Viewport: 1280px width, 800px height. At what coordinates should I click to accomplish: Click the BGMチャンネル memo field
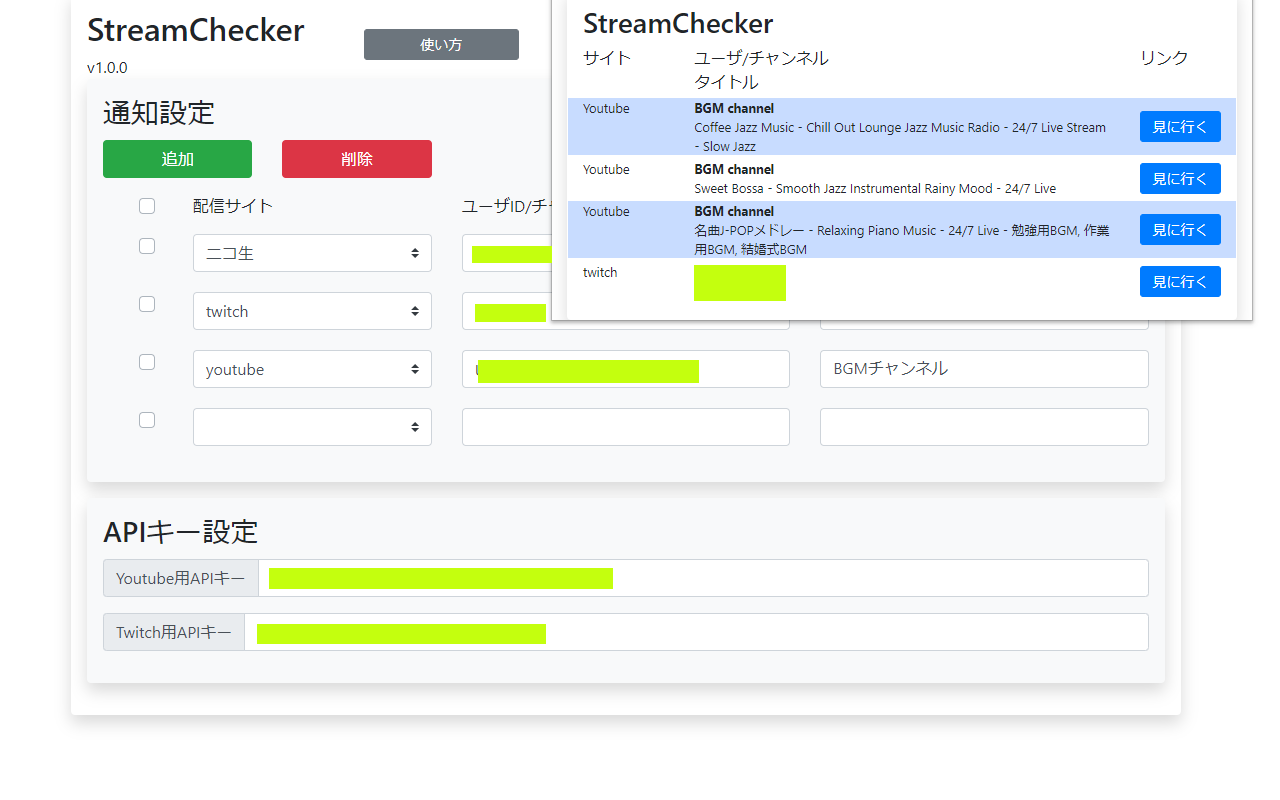click(x=984, y=369)
